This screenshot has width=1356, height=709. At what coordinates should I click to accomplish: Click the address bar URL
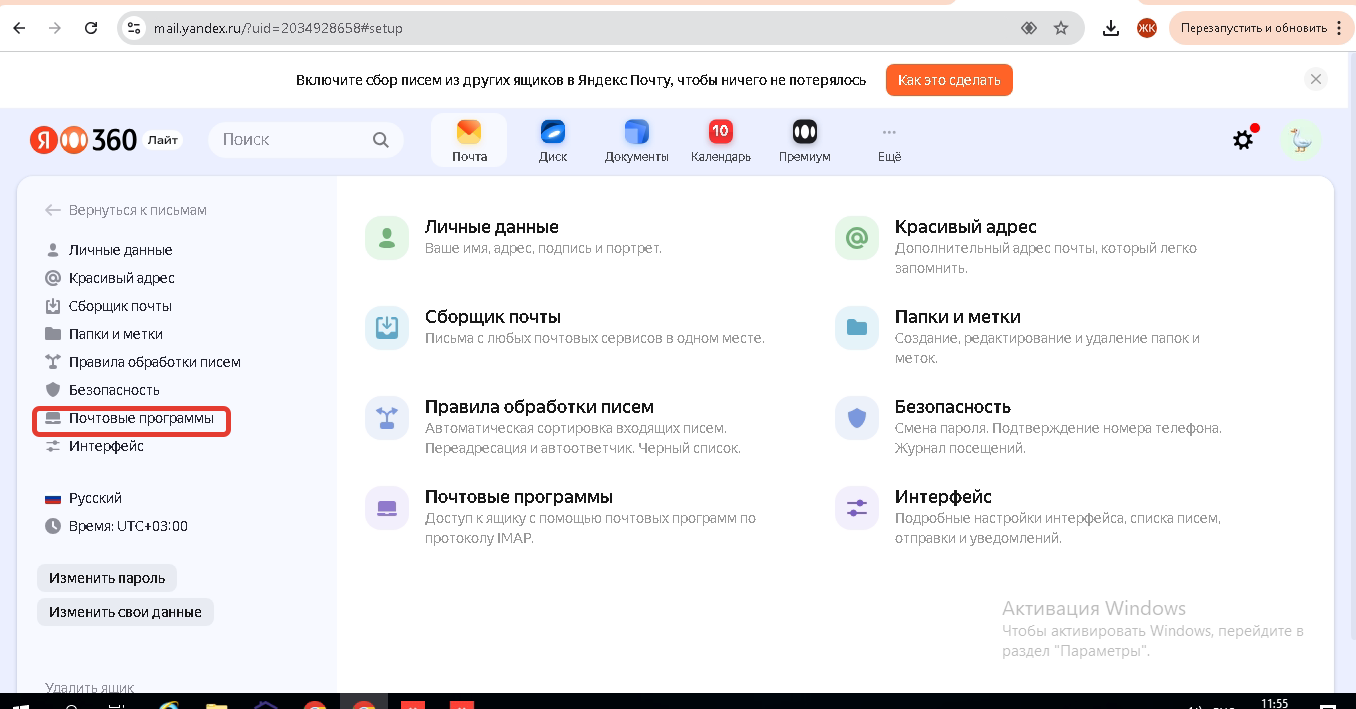point(278,28)
